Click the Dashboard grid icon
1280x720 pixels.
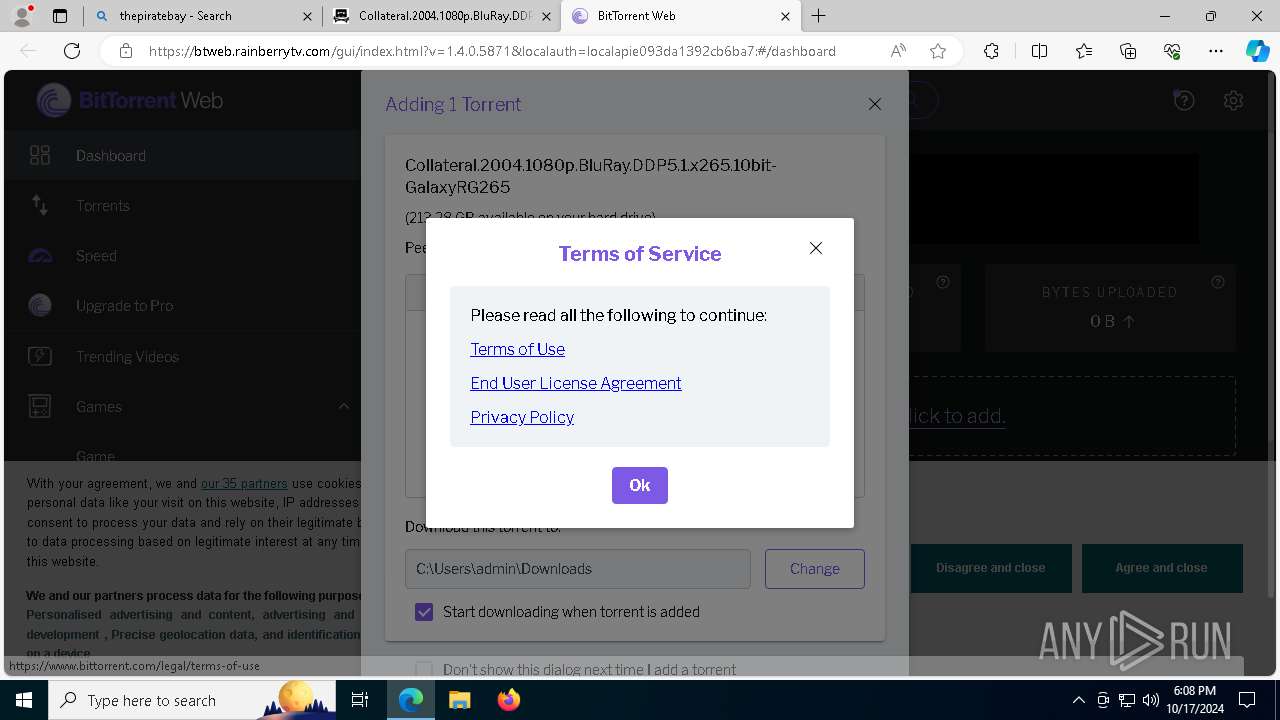pyautogui.click(x=40, y=155)
